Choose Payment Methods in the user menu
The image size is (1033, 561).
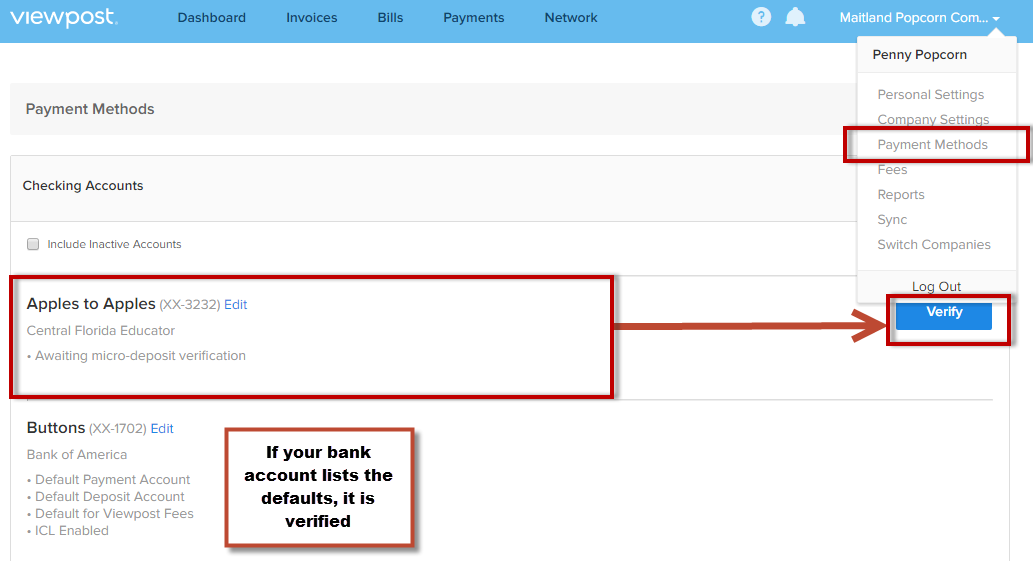click(x=932, y=145)
